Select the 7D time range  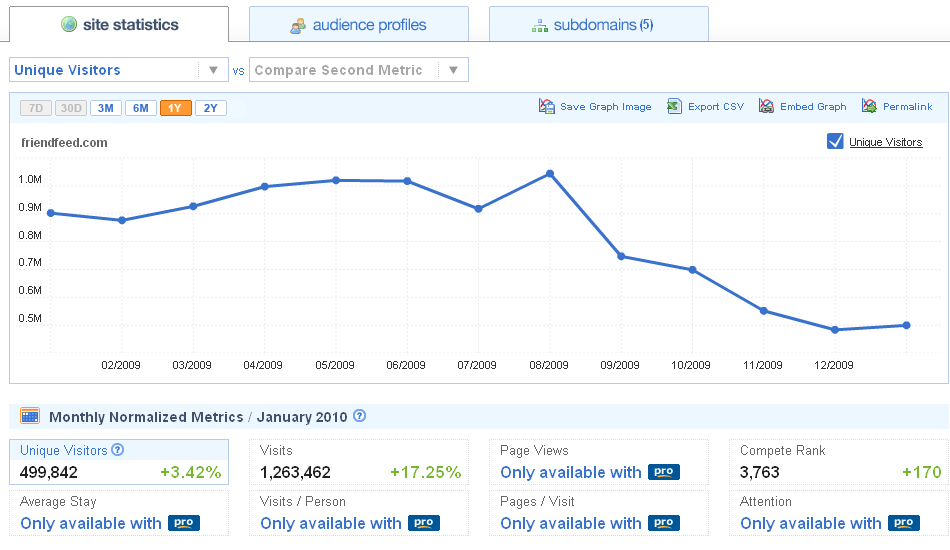36,108
